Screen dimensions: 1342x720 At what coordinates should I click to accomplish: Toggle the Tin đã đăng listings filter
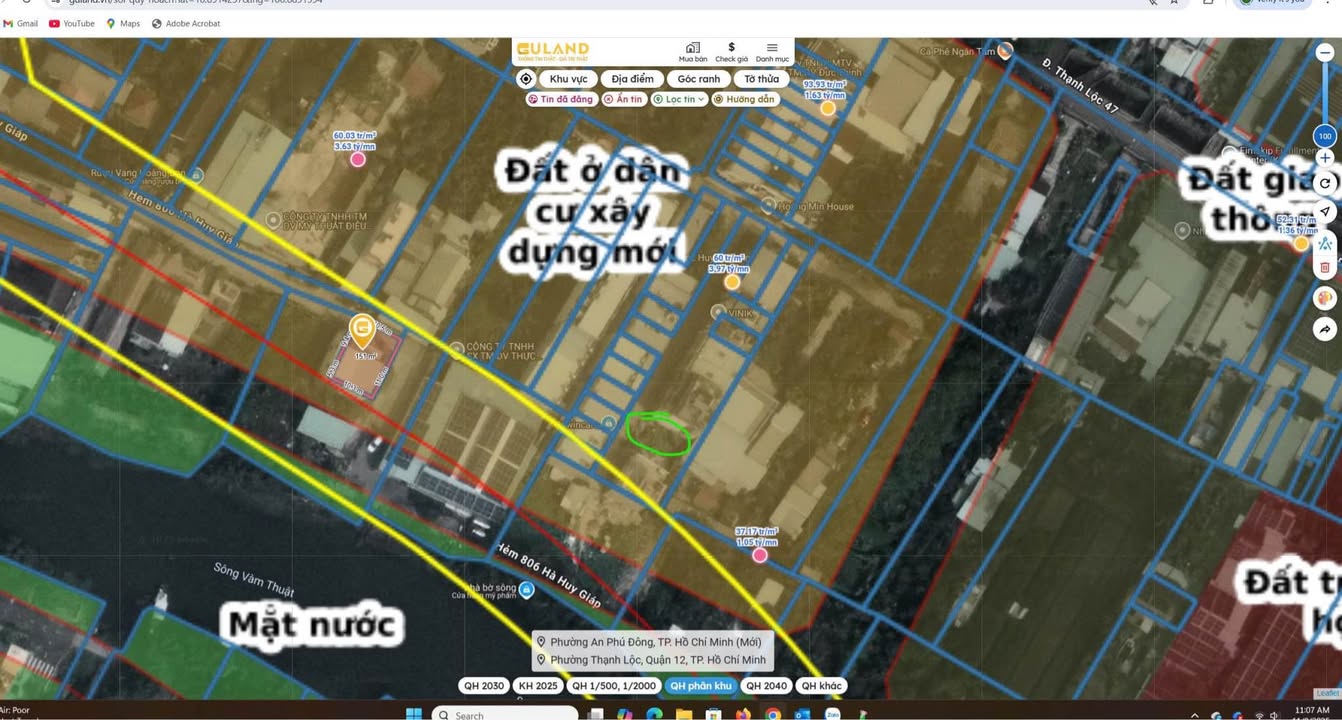click(561, 99)
